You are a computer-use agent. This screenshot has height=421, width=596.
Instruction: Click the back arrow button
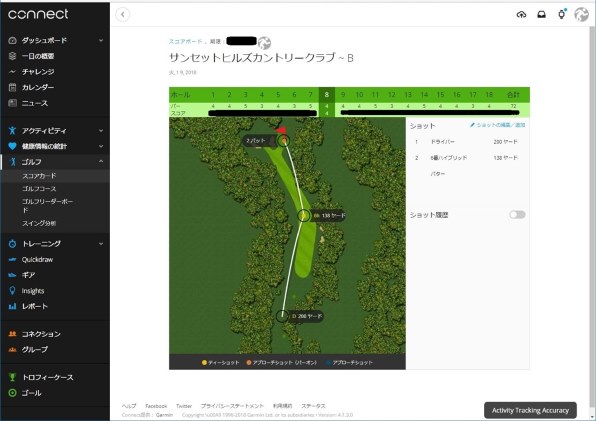(x=122, y=14)
